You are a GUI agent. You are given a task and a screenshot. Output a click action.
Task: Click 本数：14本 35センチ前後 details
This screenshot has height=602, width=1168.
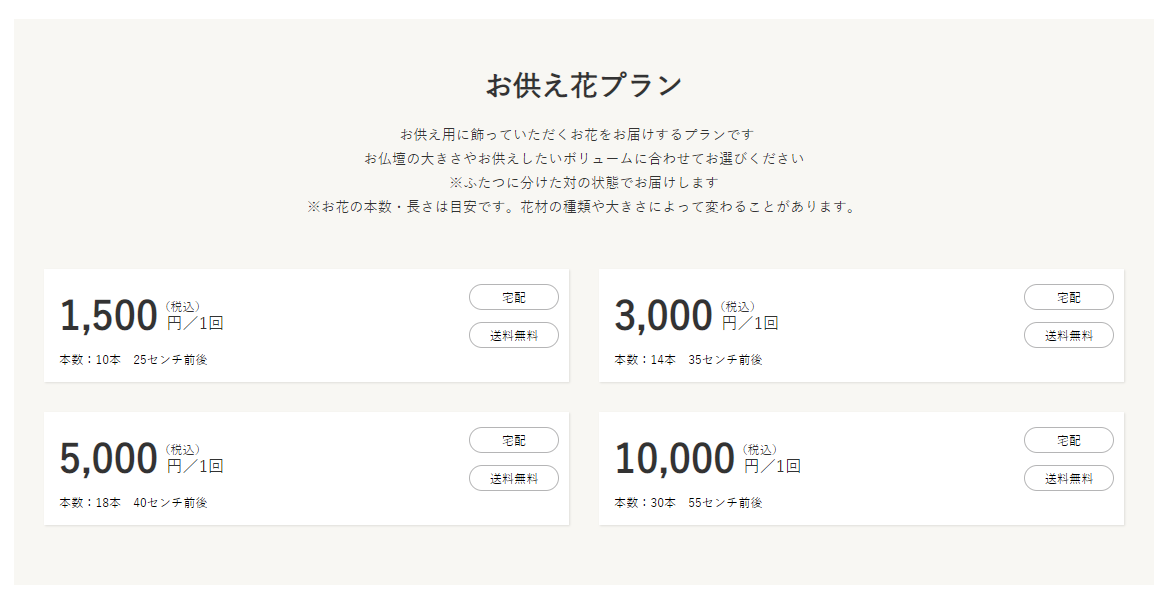(688, 360)
